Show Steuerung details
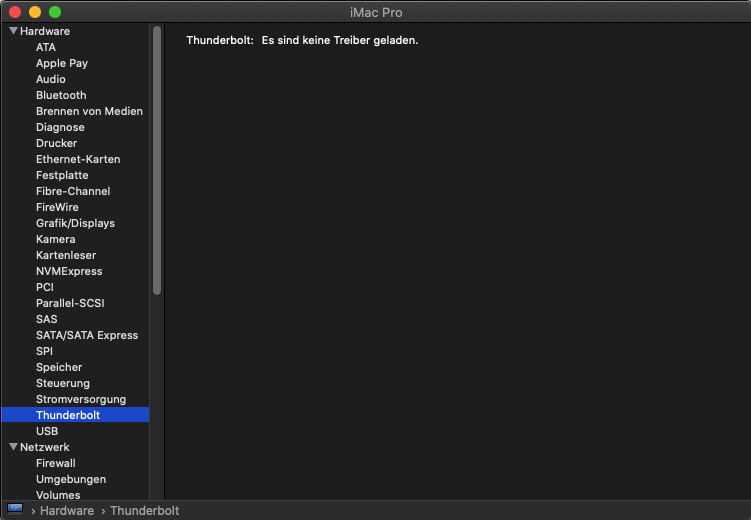751x520 pixels. pyautogui.click(x=63, y=383)
